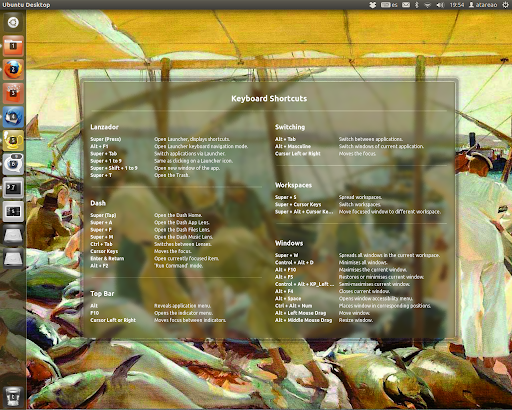Click the 'Super + S' shortcut entry

(286, 197)
